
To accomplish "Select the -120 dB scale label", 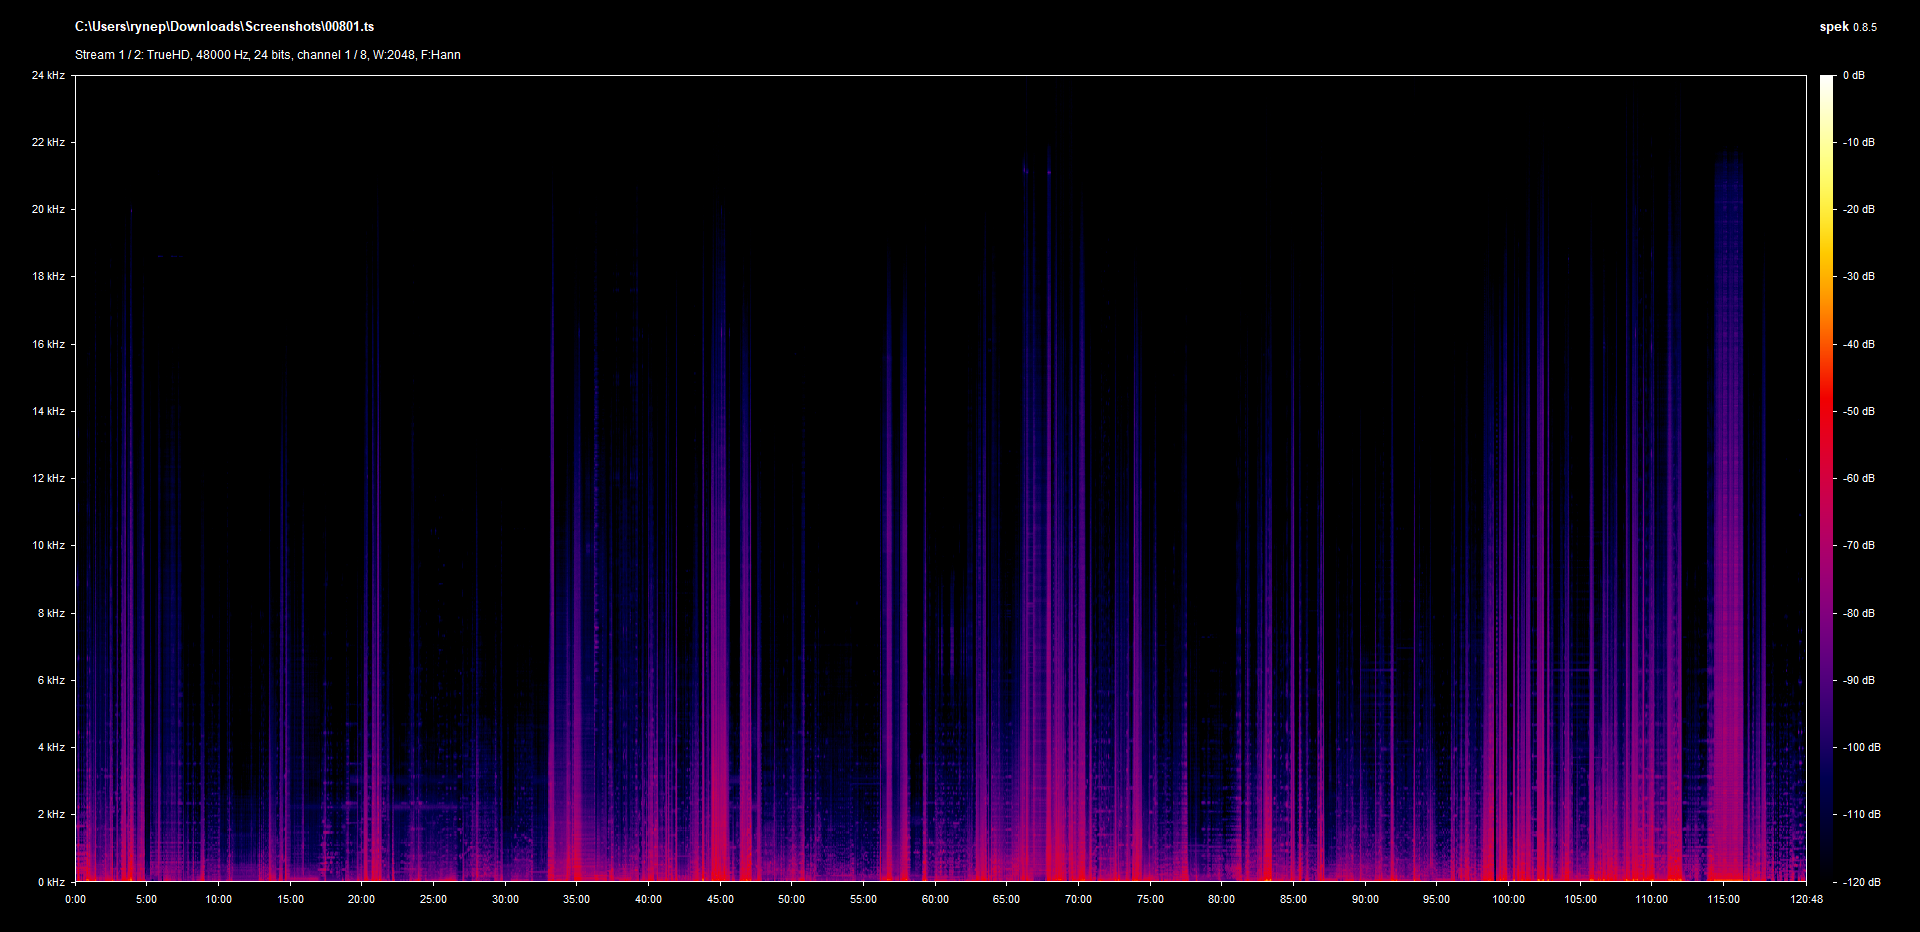I will coord(1861,882).
